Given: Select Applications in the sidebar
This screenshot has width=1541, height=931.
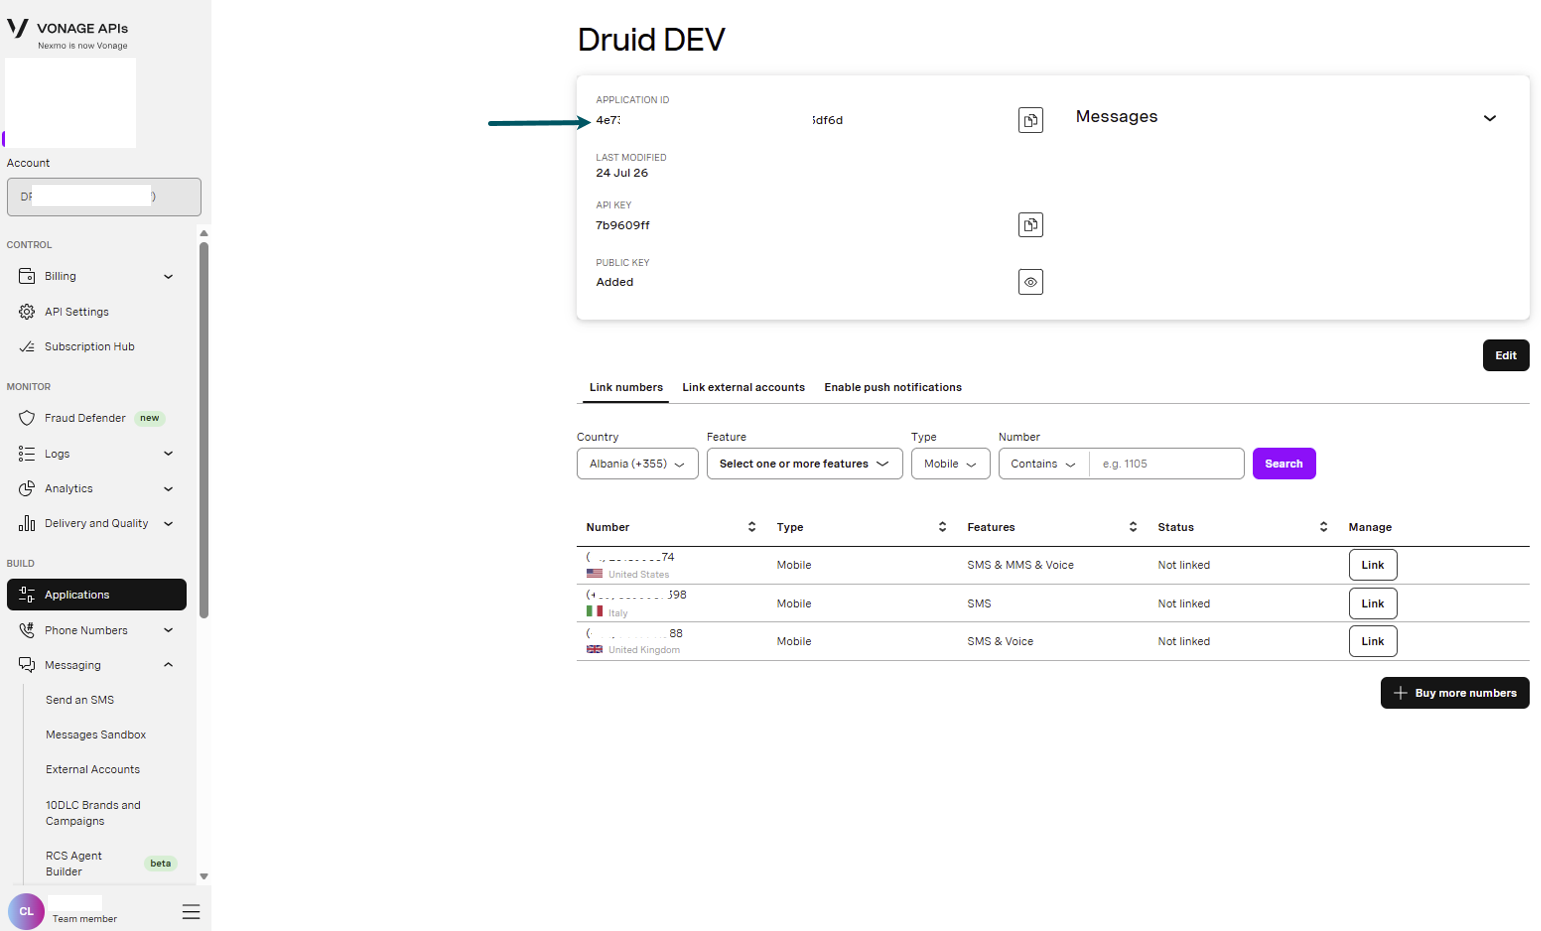Looking at the screenshot, I should click(97, 595).
